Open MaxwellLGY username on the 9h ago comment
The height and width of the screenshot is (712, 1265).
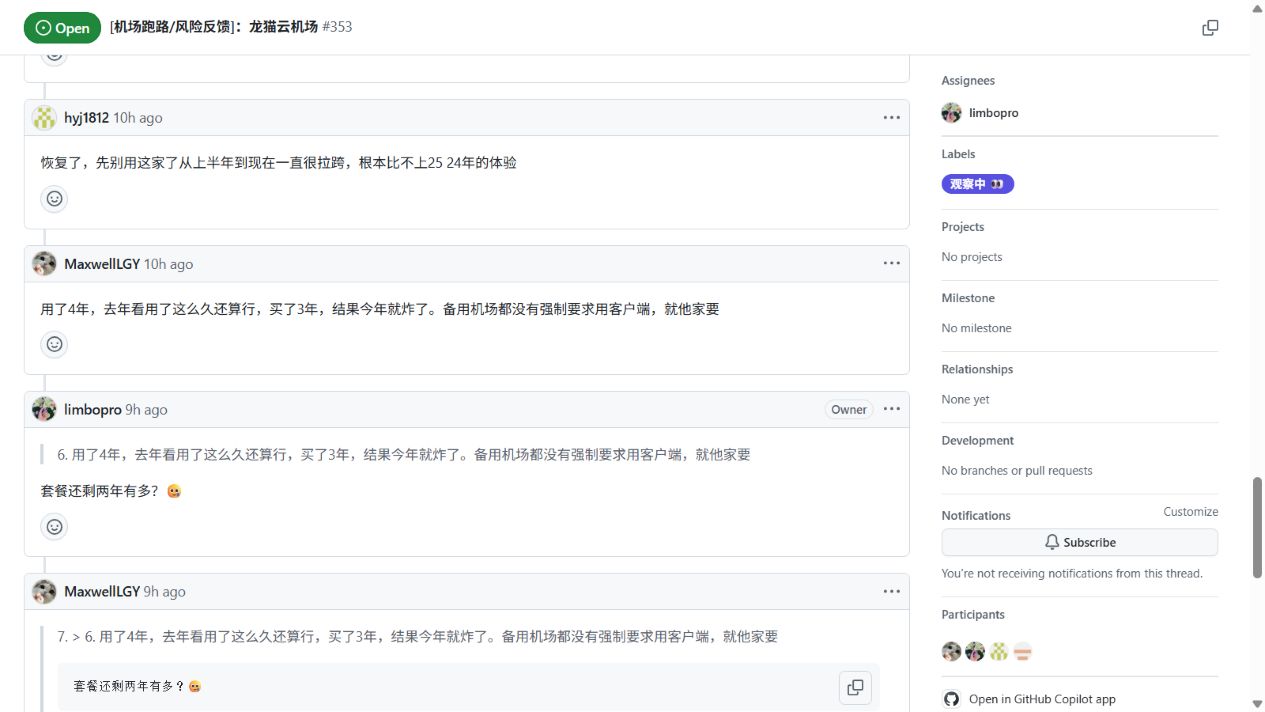pyautogui.click(x=102, y=591)
